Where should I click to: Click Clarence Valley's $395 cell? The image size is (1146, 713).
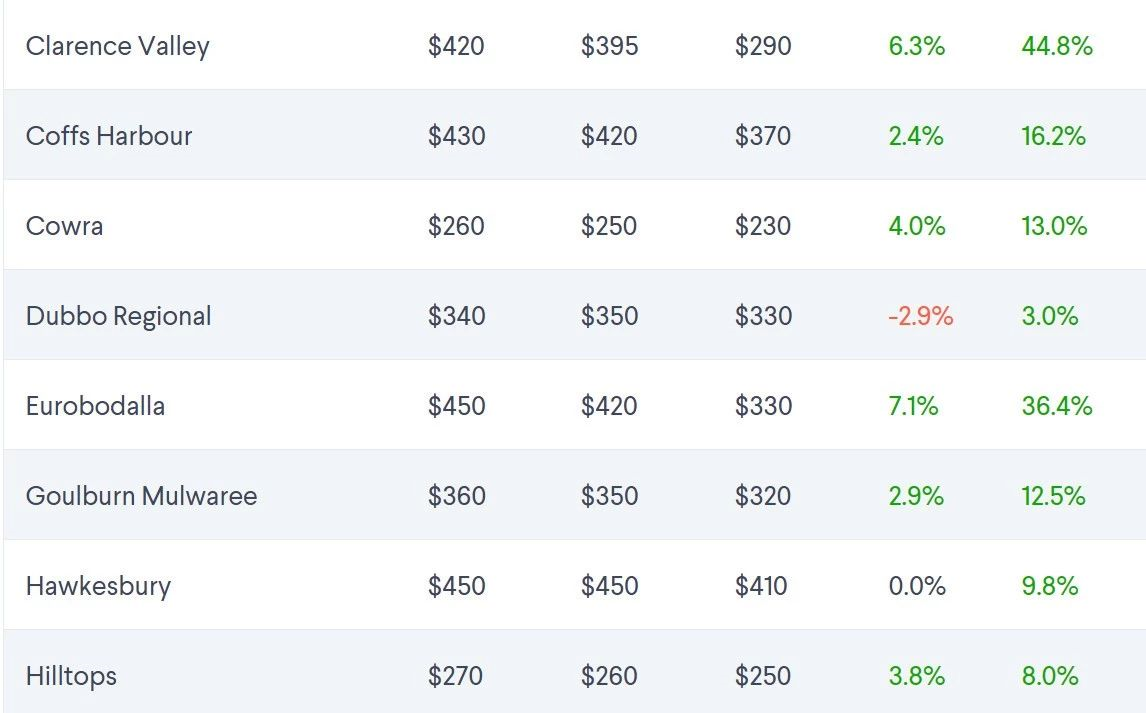(x=609, y=46)
